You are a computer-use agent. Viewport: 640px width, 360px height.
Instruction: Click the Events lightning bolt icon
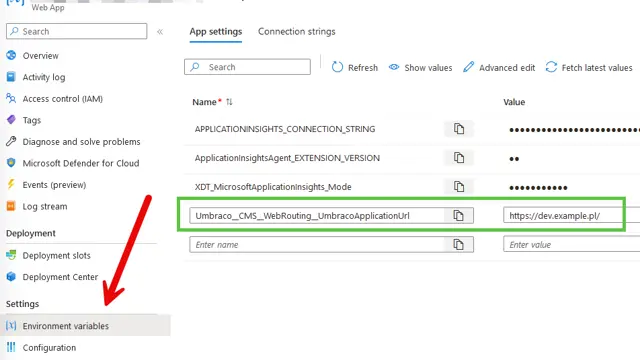coord(11,184)
